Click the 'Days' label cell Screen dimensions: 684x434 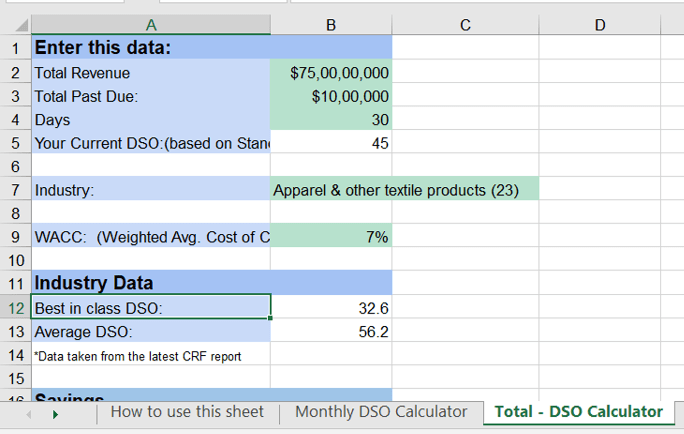(151, 120)
